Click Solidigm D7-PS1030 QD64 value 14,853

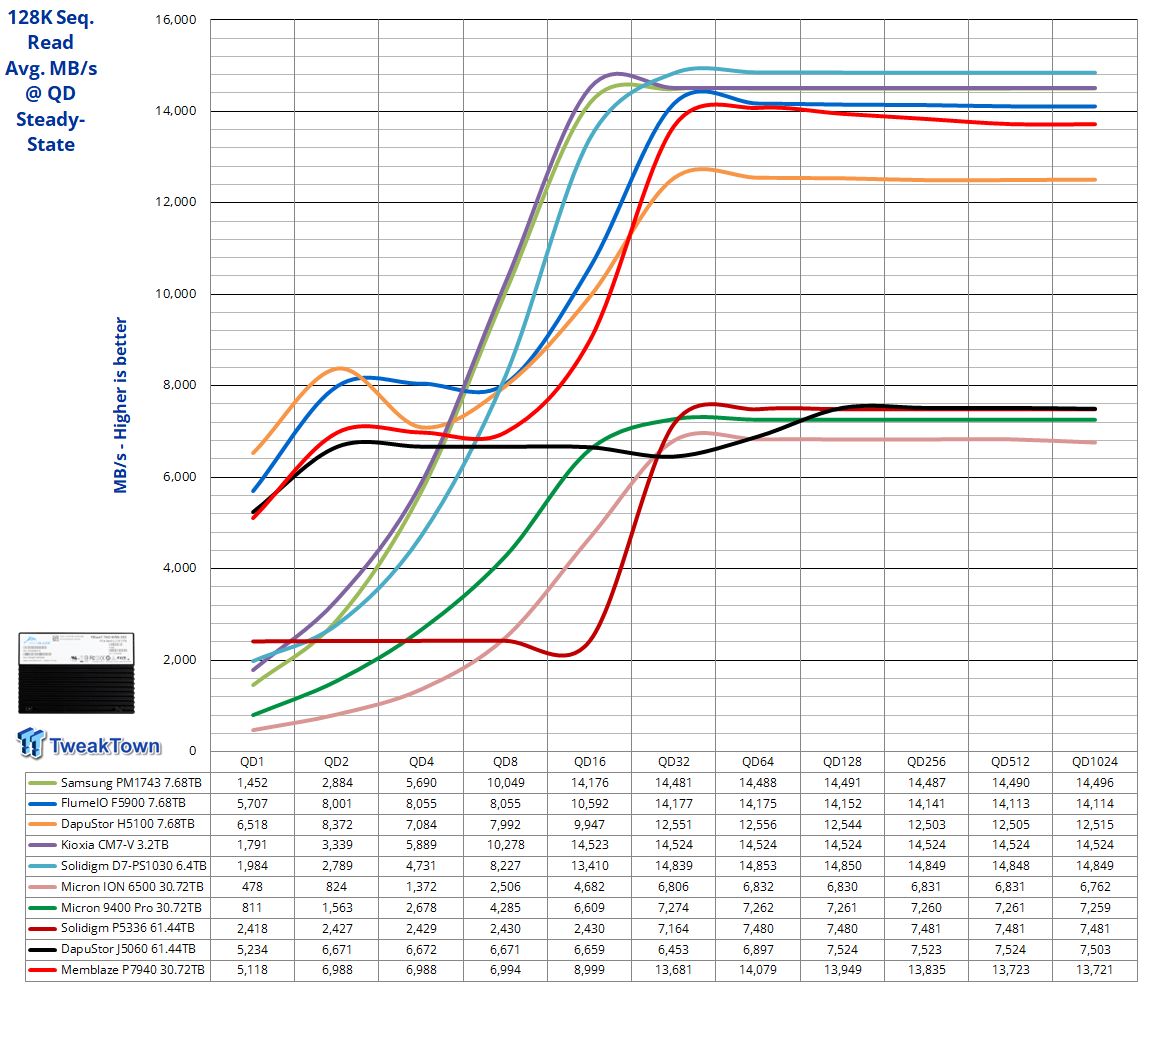tap(758, 866)
